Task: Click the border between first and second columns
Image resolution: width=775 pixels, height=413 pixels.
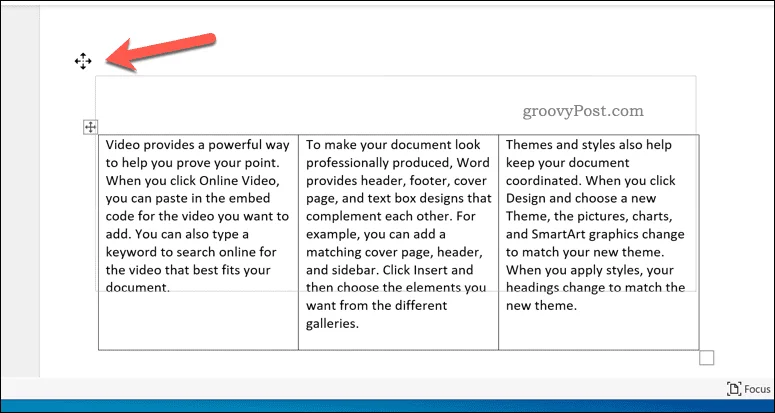Action: [299, 242]
